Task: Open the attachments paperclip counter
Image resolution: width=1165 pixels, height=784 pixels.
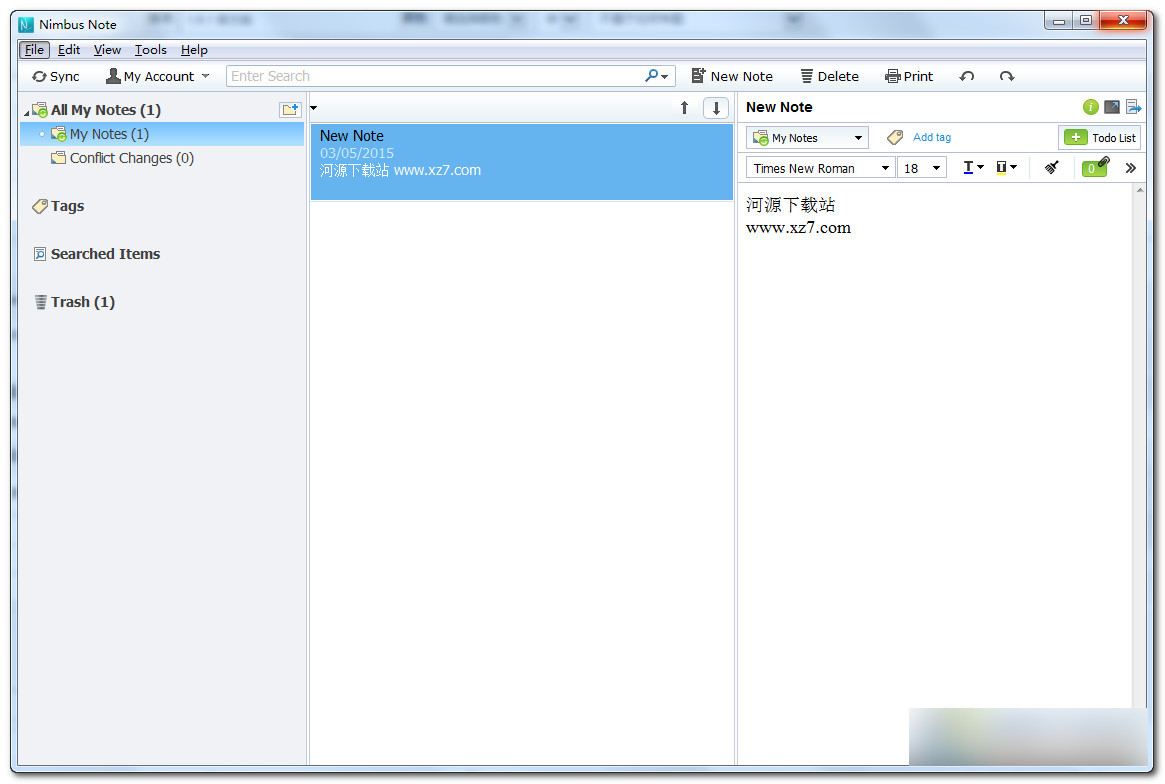Action: point(1095,167)
